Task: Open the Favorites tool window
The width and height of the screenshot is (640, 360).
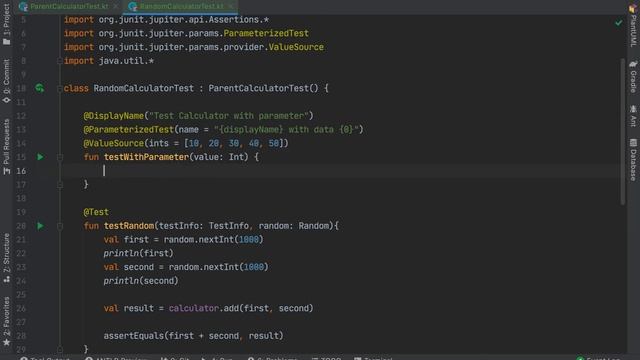Action: 7,321
